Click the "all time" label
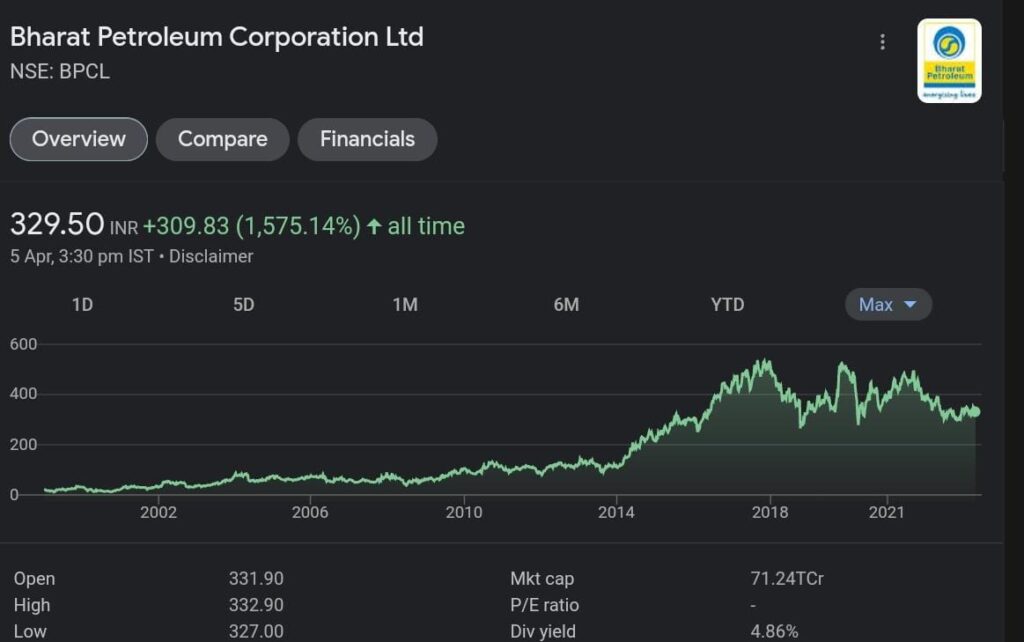This screenshot has height=642, width=1024. coord(426,226)
